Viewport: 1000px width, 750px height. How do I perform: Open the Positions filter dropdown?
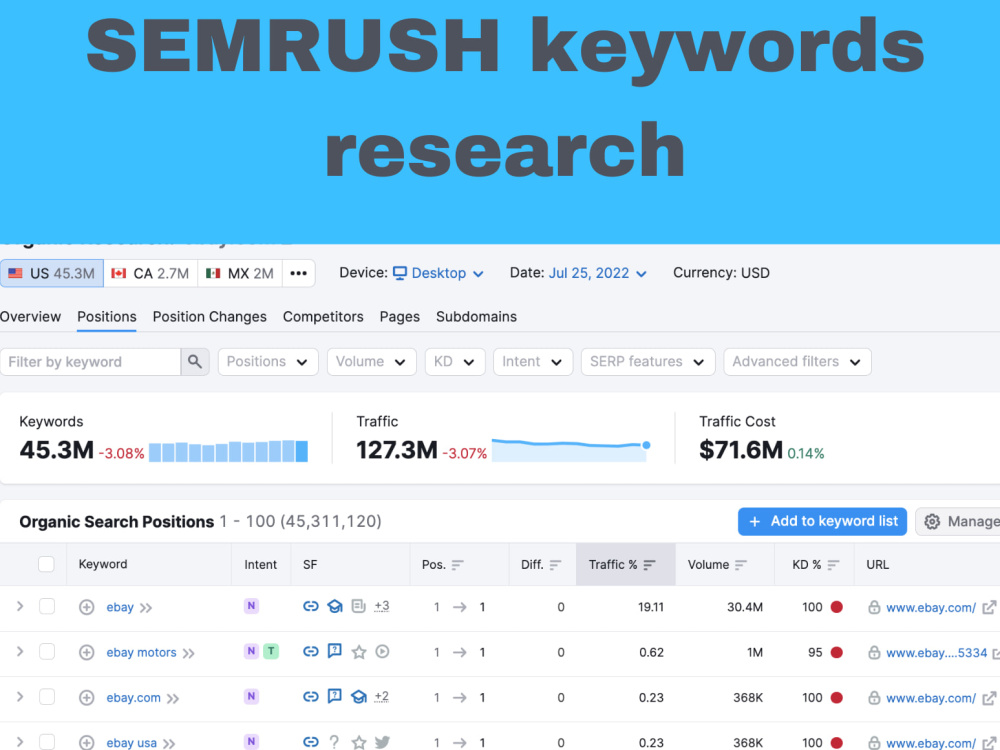click(268, 362)
